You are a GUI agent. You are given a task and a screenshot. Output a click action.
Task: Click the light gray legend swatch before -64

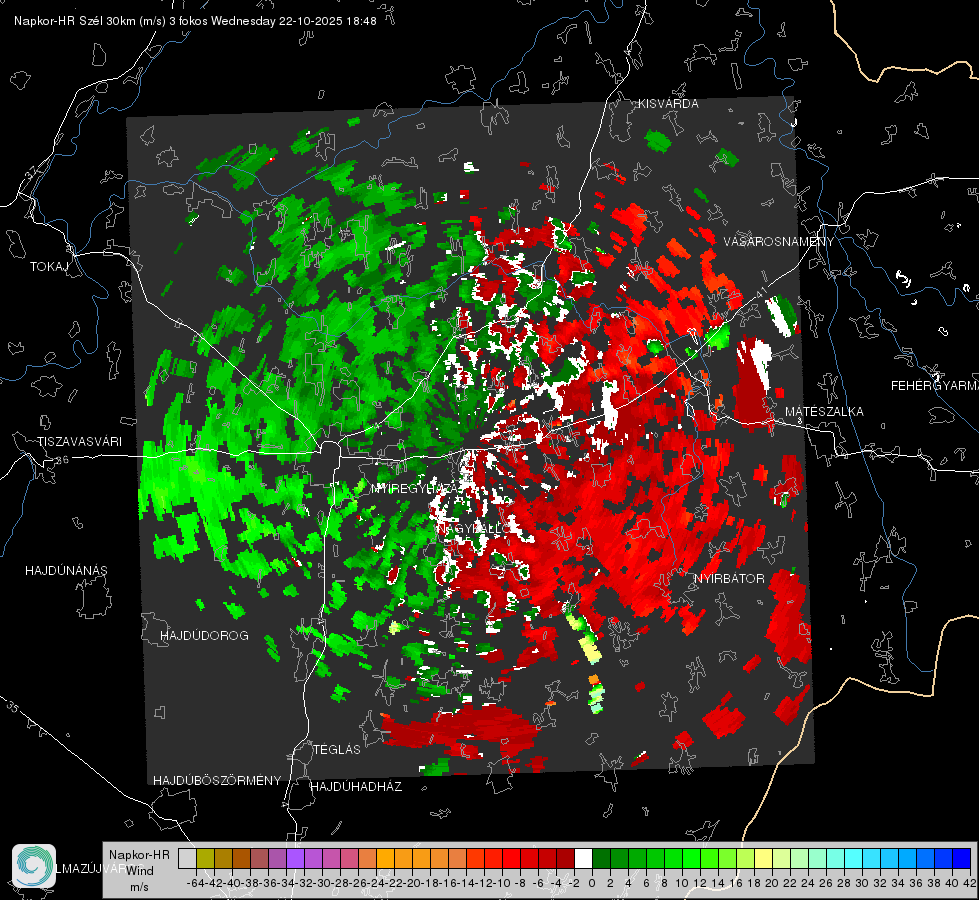187,858
